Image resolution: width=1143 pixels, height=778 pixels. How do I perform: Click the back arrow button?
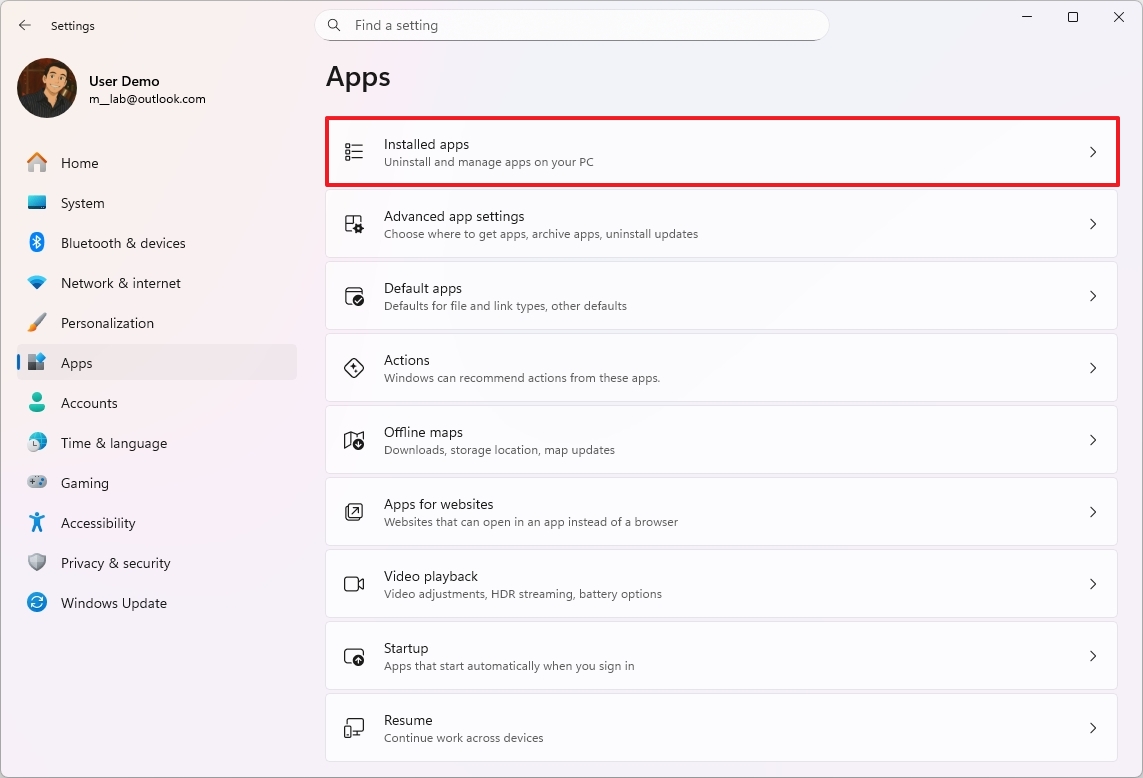pos(24,25)
